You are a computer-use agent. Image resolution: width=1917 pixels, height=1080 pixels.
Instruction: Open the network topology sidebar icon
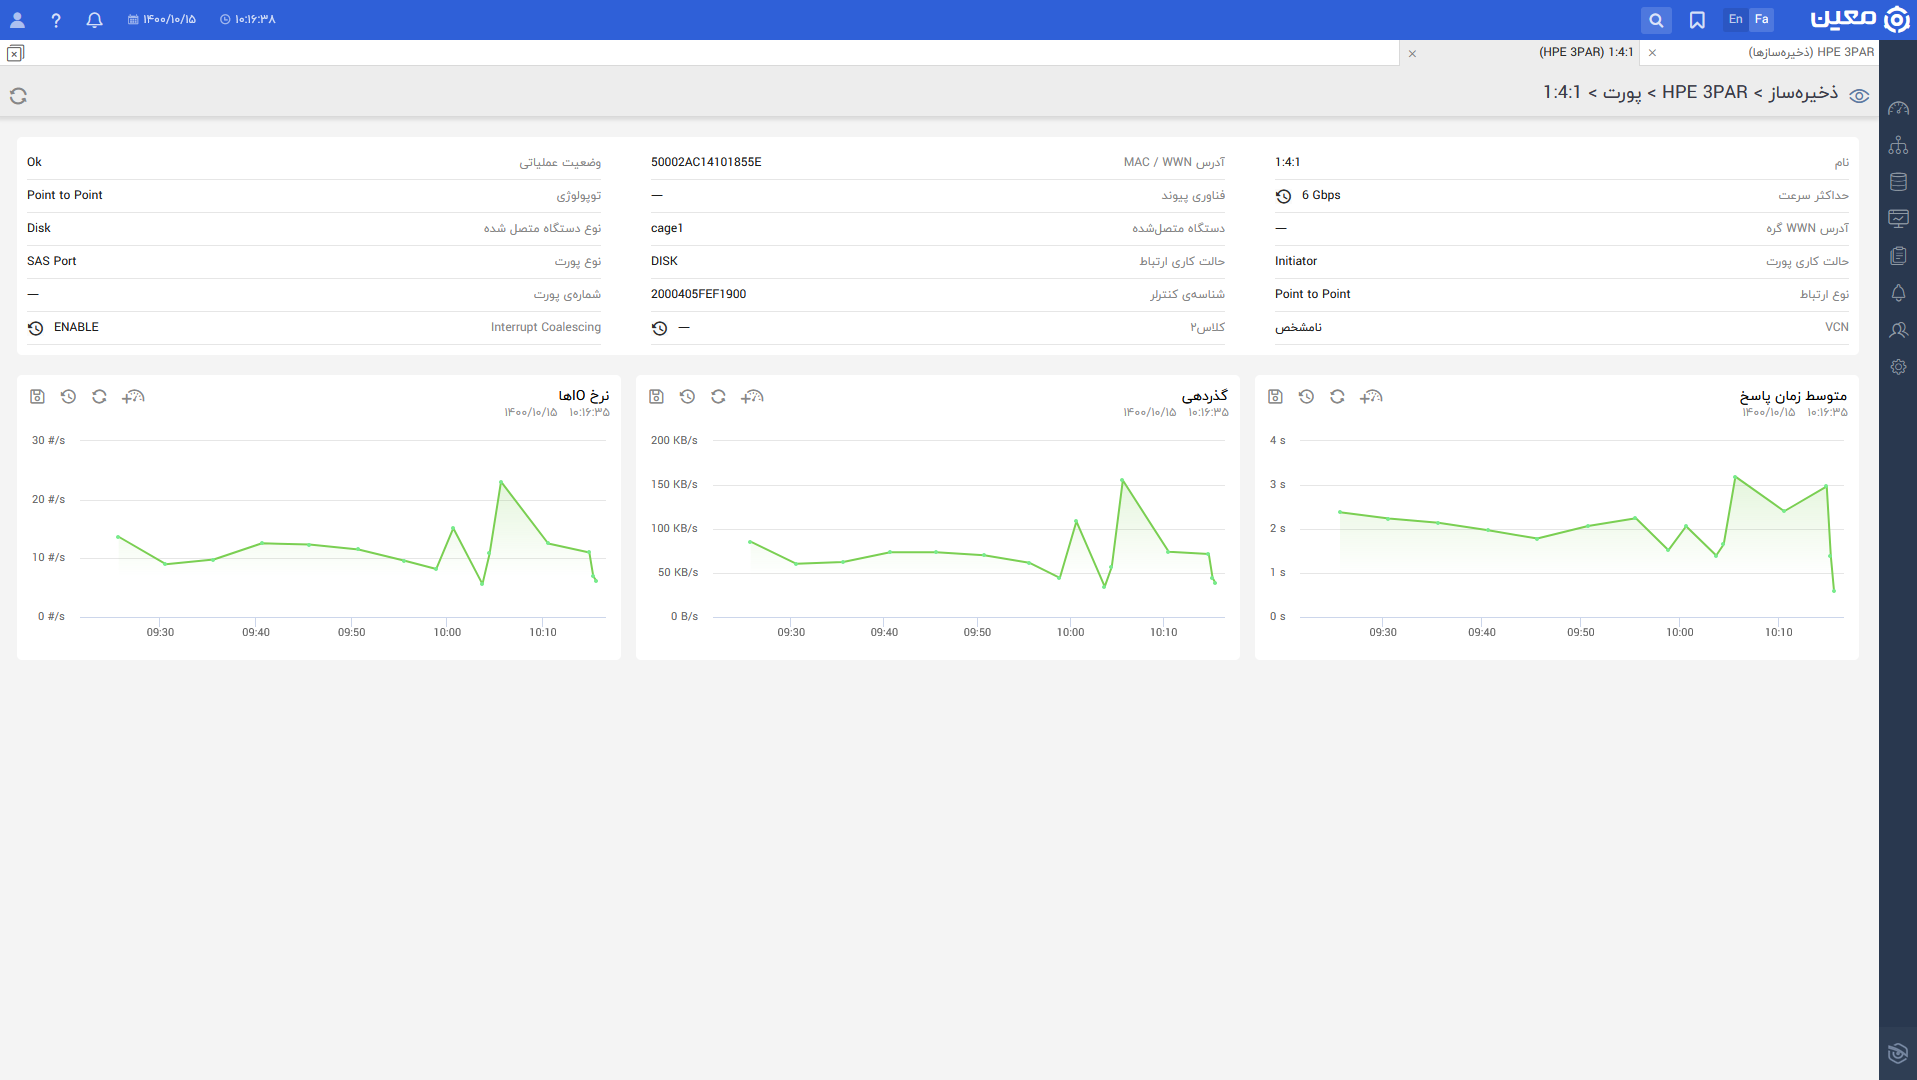(1898, 145)
